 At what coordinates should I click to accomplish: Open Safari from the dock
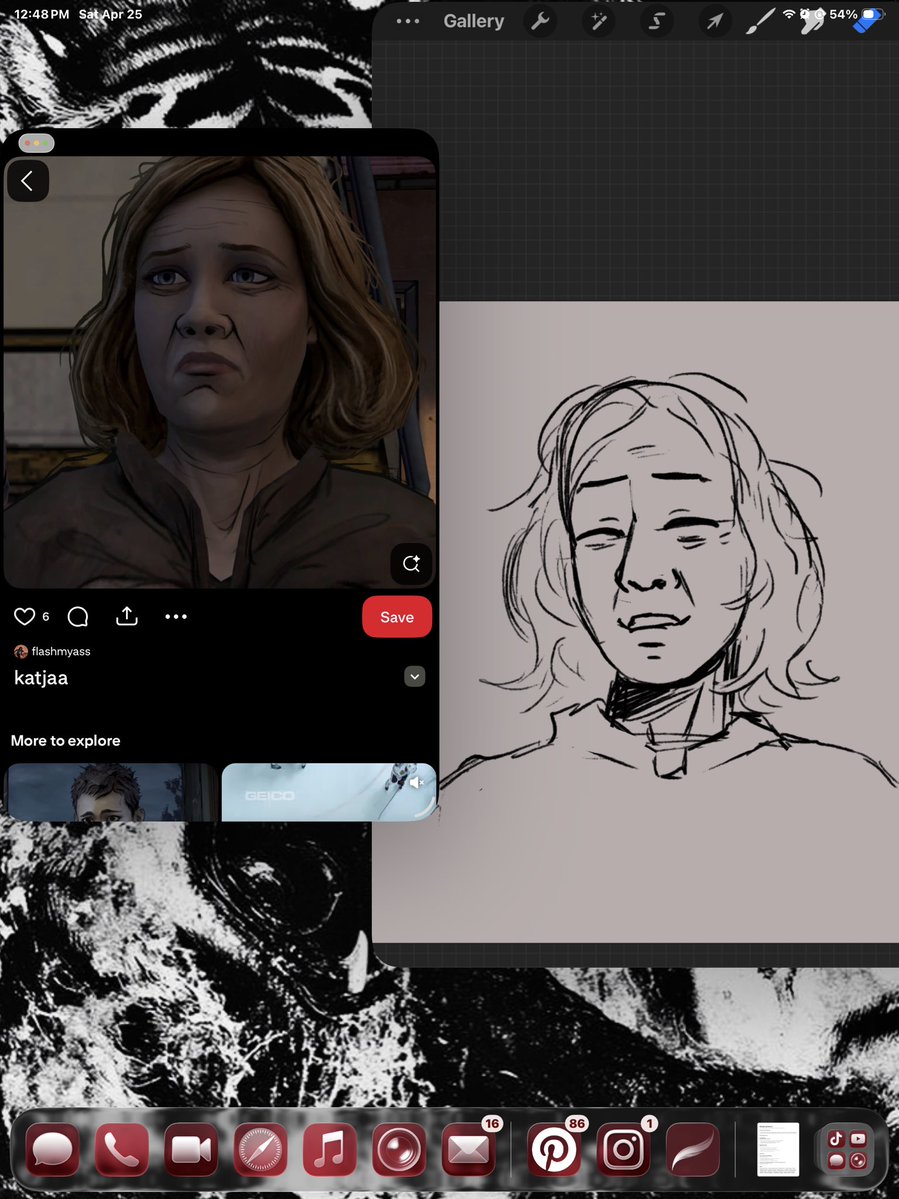[261, 1149]
